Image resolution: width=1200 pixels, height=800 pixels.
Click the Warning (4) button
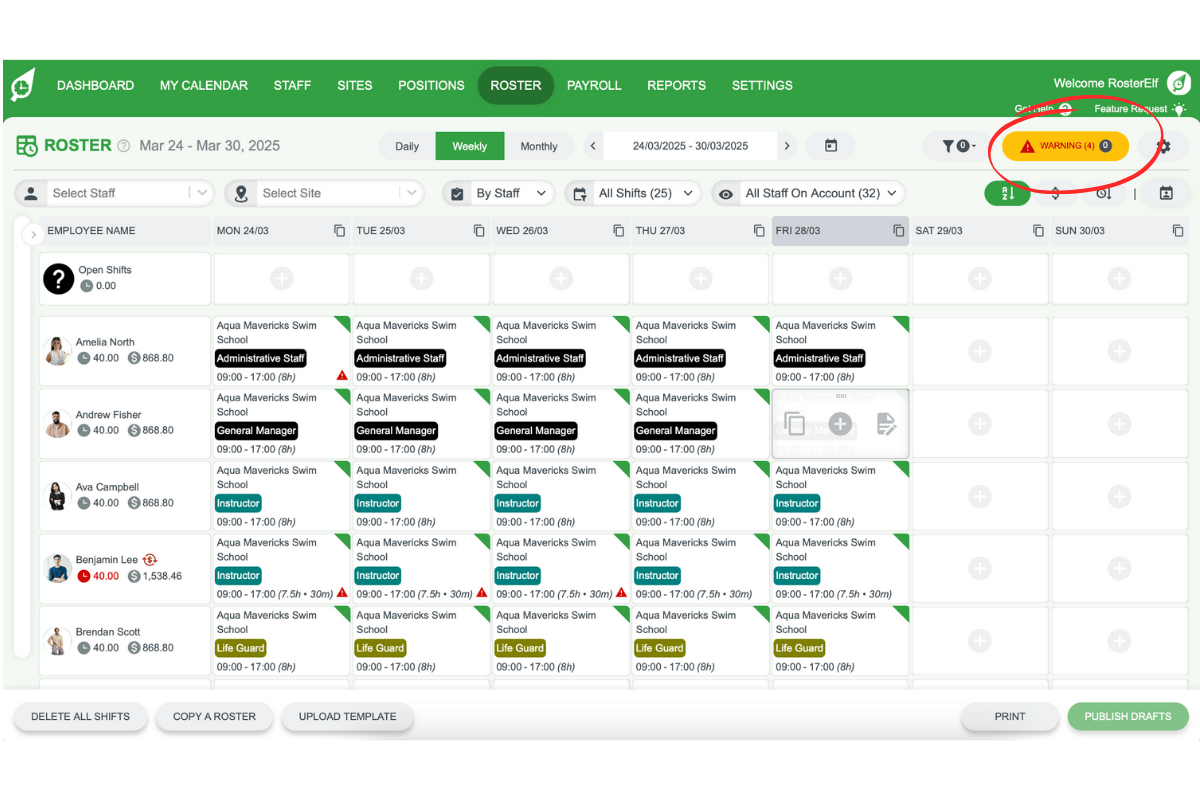pos(1065,146)
